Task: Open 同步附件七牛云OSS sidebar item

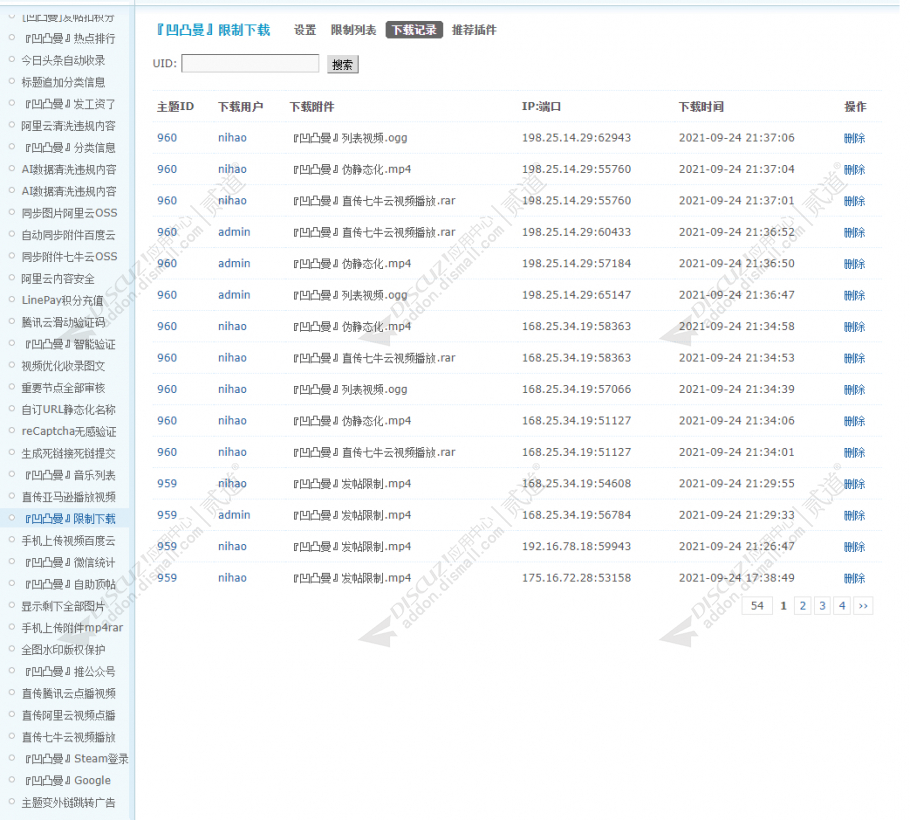Action: (69, 257)
